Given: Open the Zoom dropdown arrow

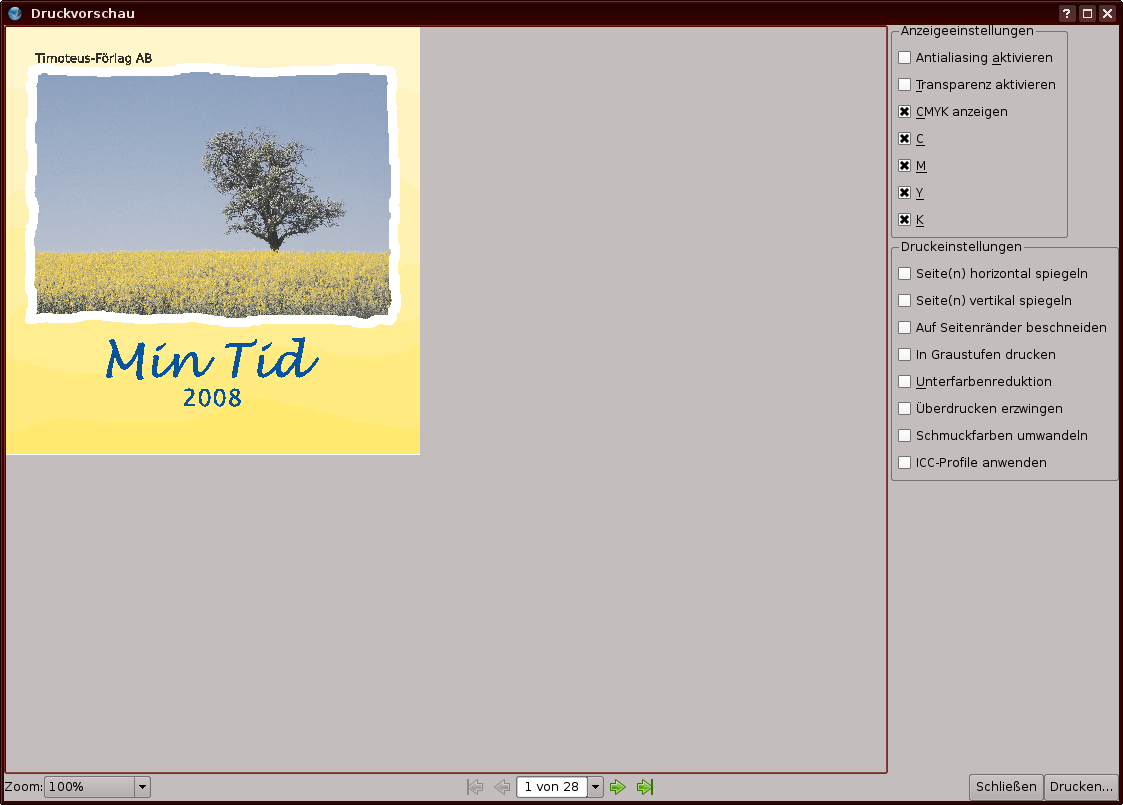Looking at the screenshot, I should click(142, 787).
